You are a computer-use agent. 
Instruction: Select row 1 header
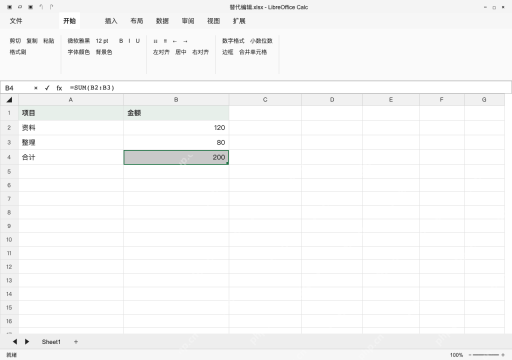[x=9, y=113]
